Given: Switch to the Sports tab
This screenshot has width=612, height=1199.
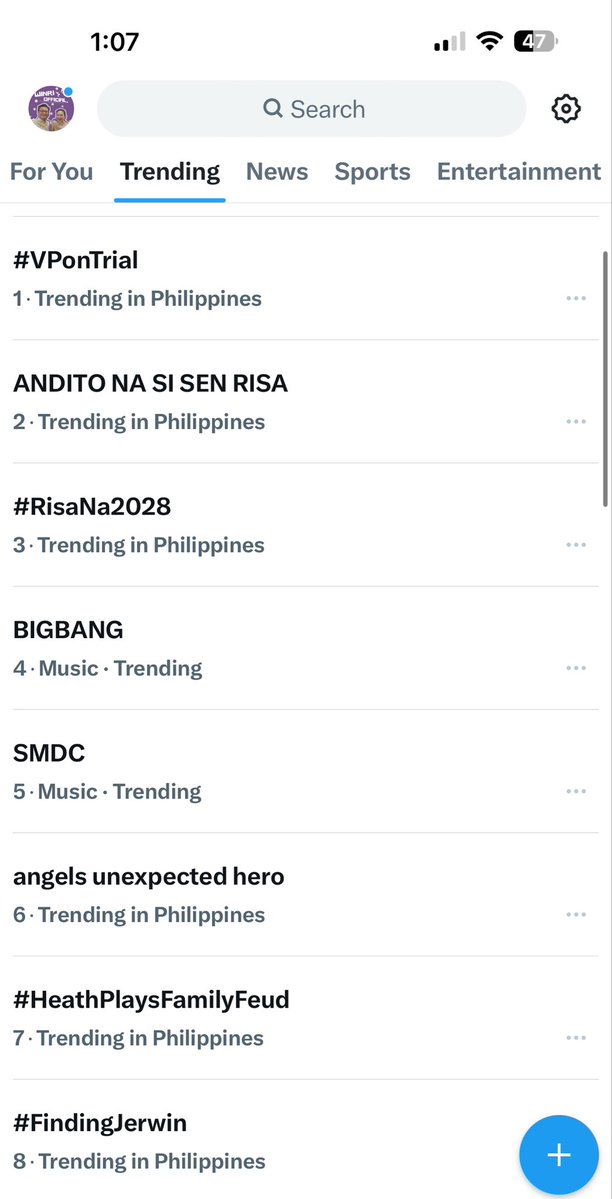Looking at the screenshot, I should tap(373, 172).
